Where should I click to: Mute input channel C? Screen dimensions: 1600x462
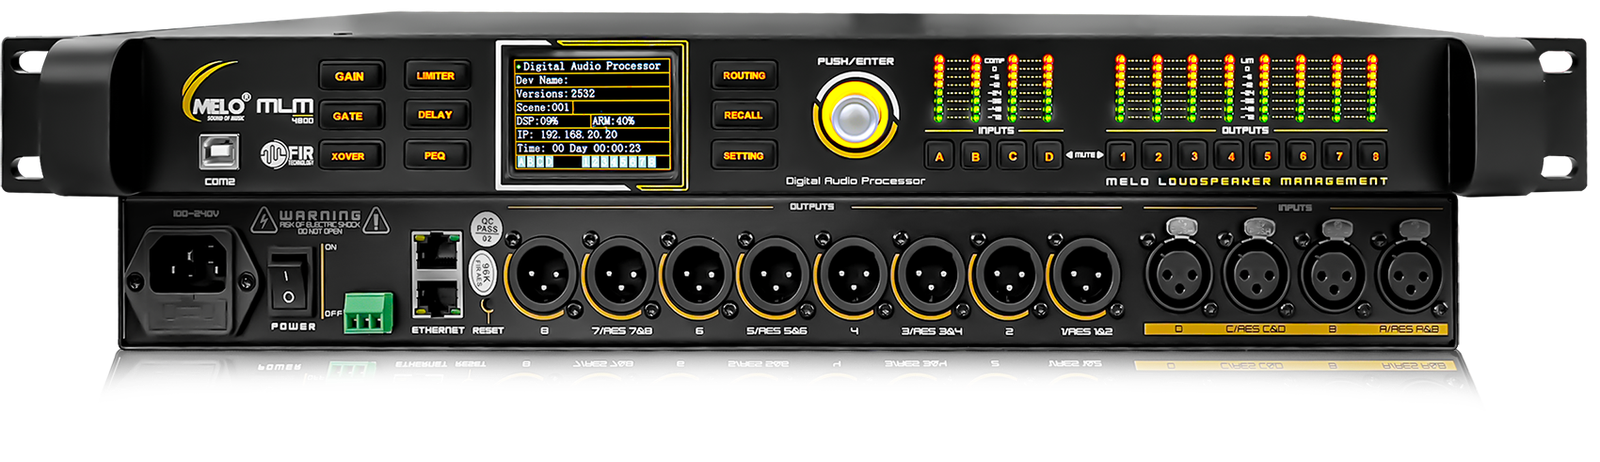(x=1012, y=156)
